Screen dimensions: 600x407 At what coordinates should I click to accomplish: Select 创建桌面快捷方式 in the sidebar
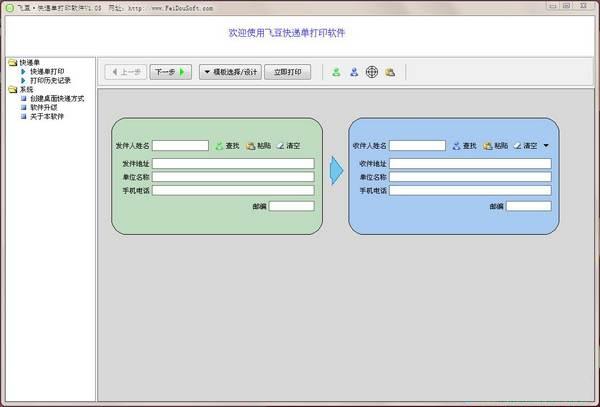(x=57, y=98)
